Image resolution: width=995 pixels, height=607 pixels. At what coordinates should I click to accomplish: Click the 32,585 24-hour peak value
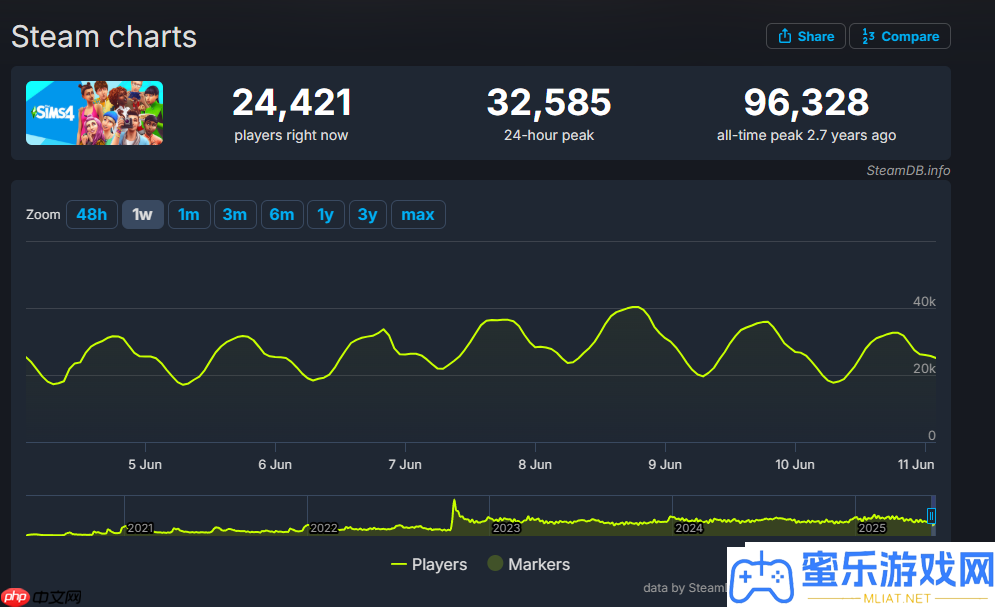pos(549,102)
